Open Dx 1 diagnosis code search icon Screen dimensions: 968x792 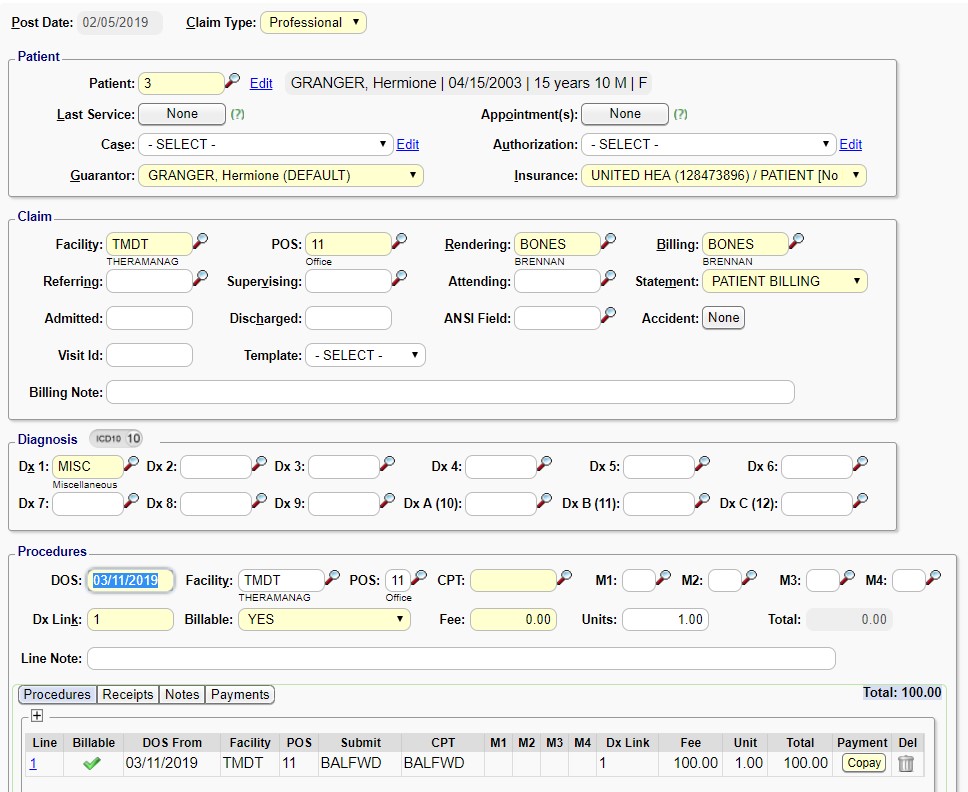pyautogui.click(x=132, y=464)
